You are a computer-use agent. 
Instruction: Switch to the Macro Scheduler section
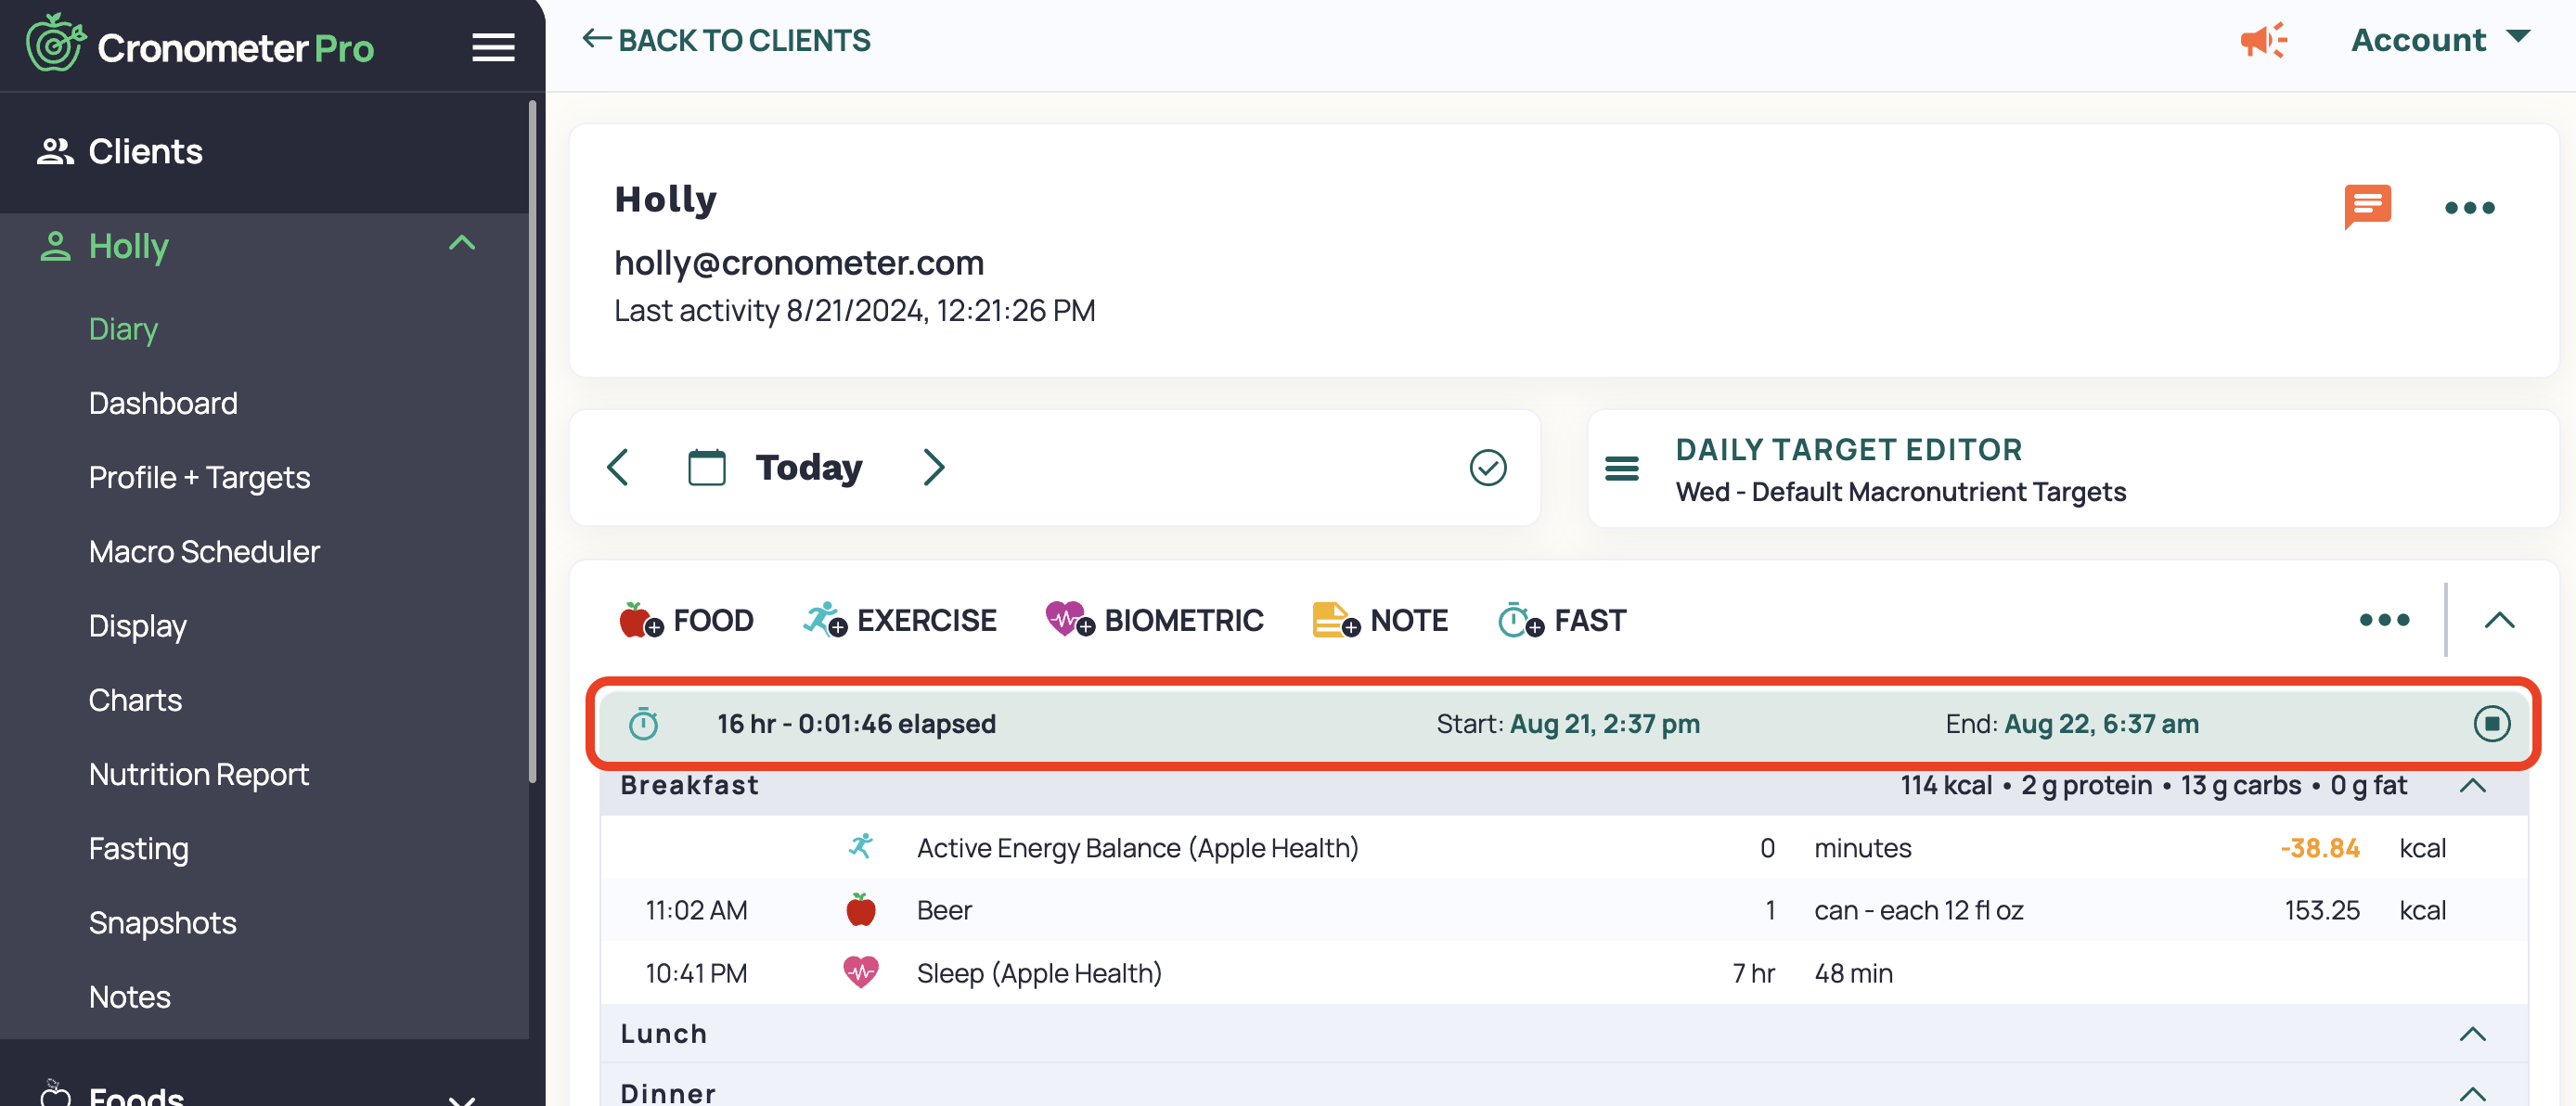(204, 550)
